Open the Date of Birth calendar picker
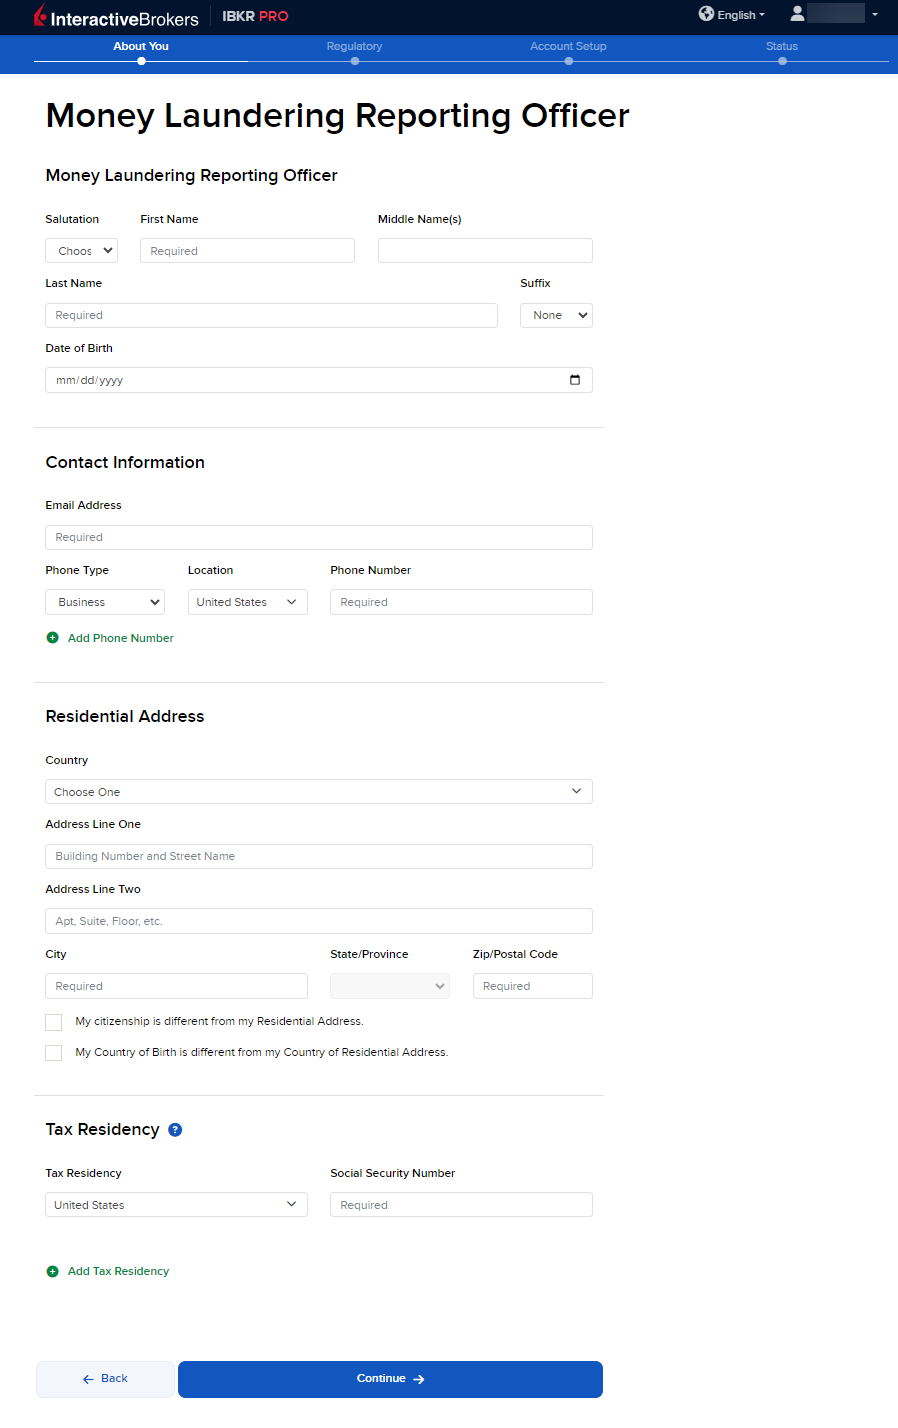 point(575,380)
